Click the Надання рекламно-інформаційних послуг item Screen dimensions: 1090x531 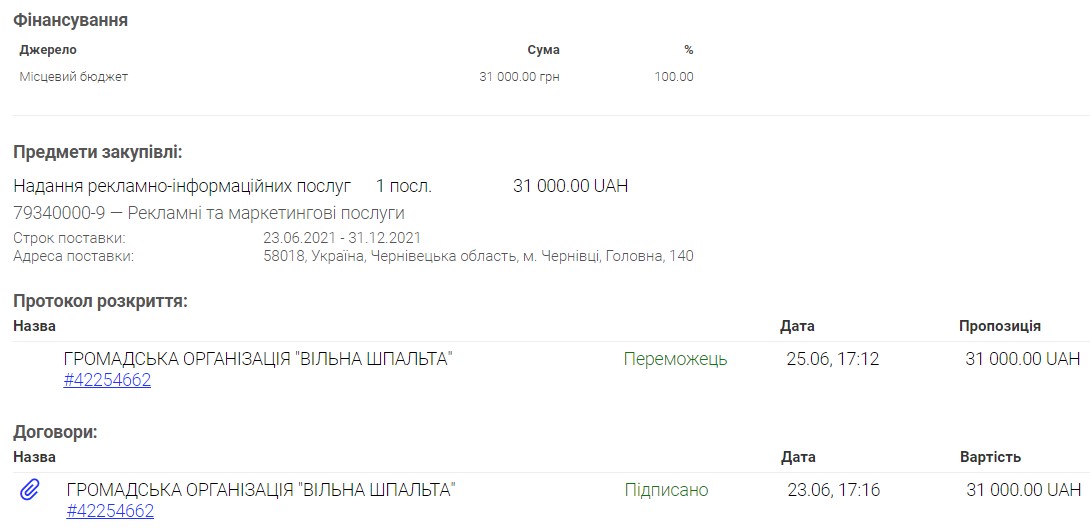tap(182, 186)
